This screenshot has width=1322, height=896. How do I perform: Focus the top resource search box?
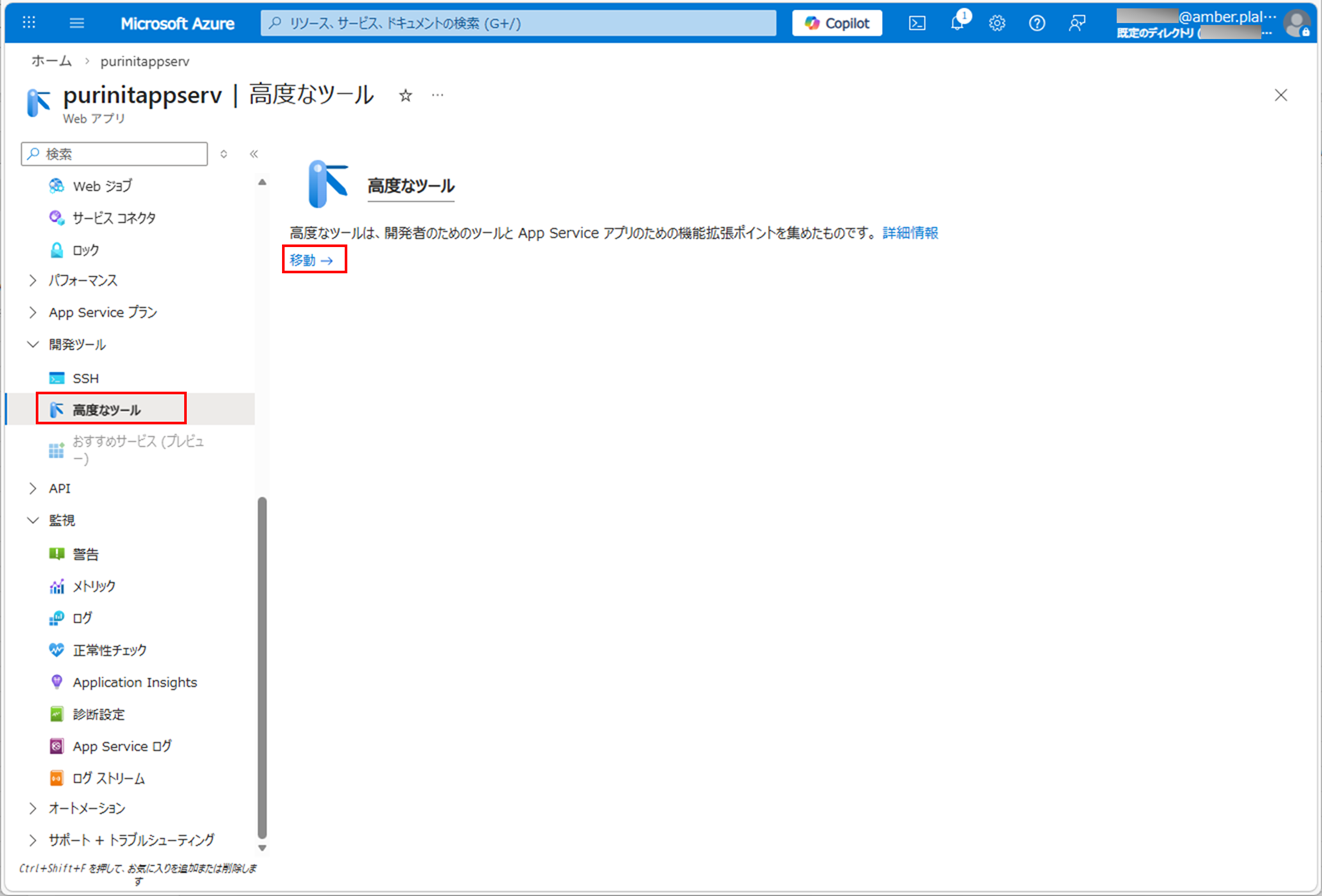click(x=518, y=23)
